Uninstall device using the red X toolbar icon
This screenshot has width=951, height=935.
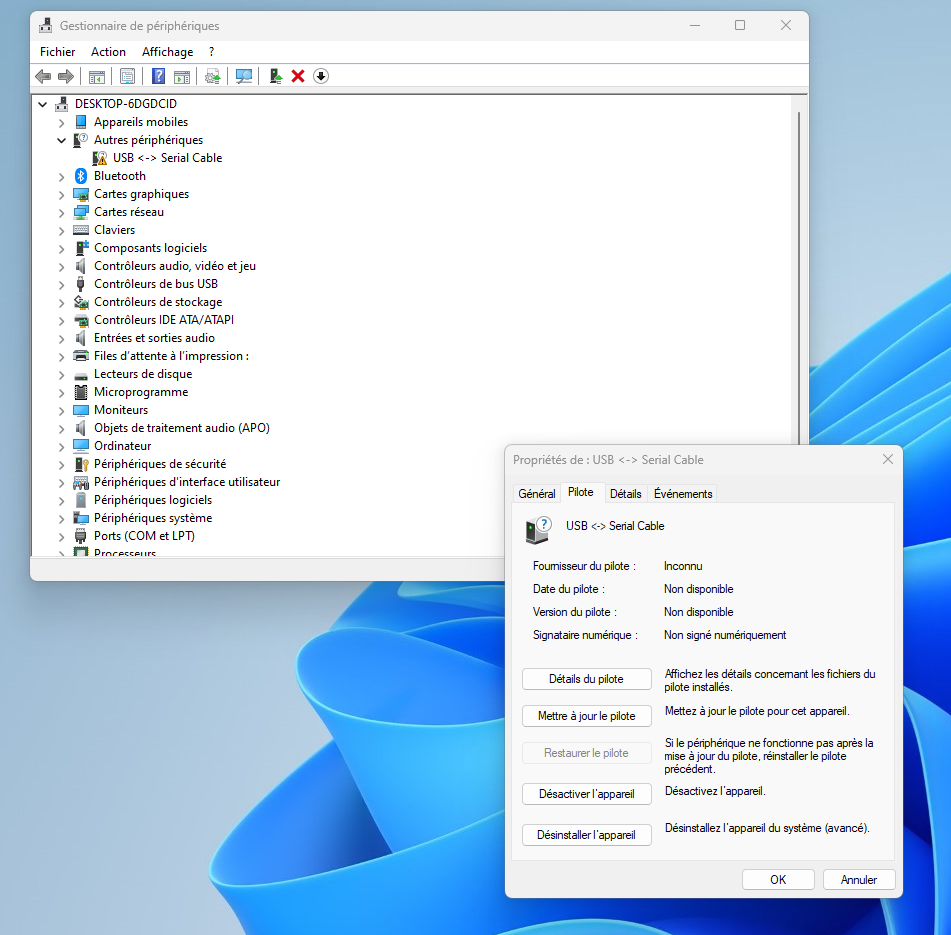[x=298, y=76]
